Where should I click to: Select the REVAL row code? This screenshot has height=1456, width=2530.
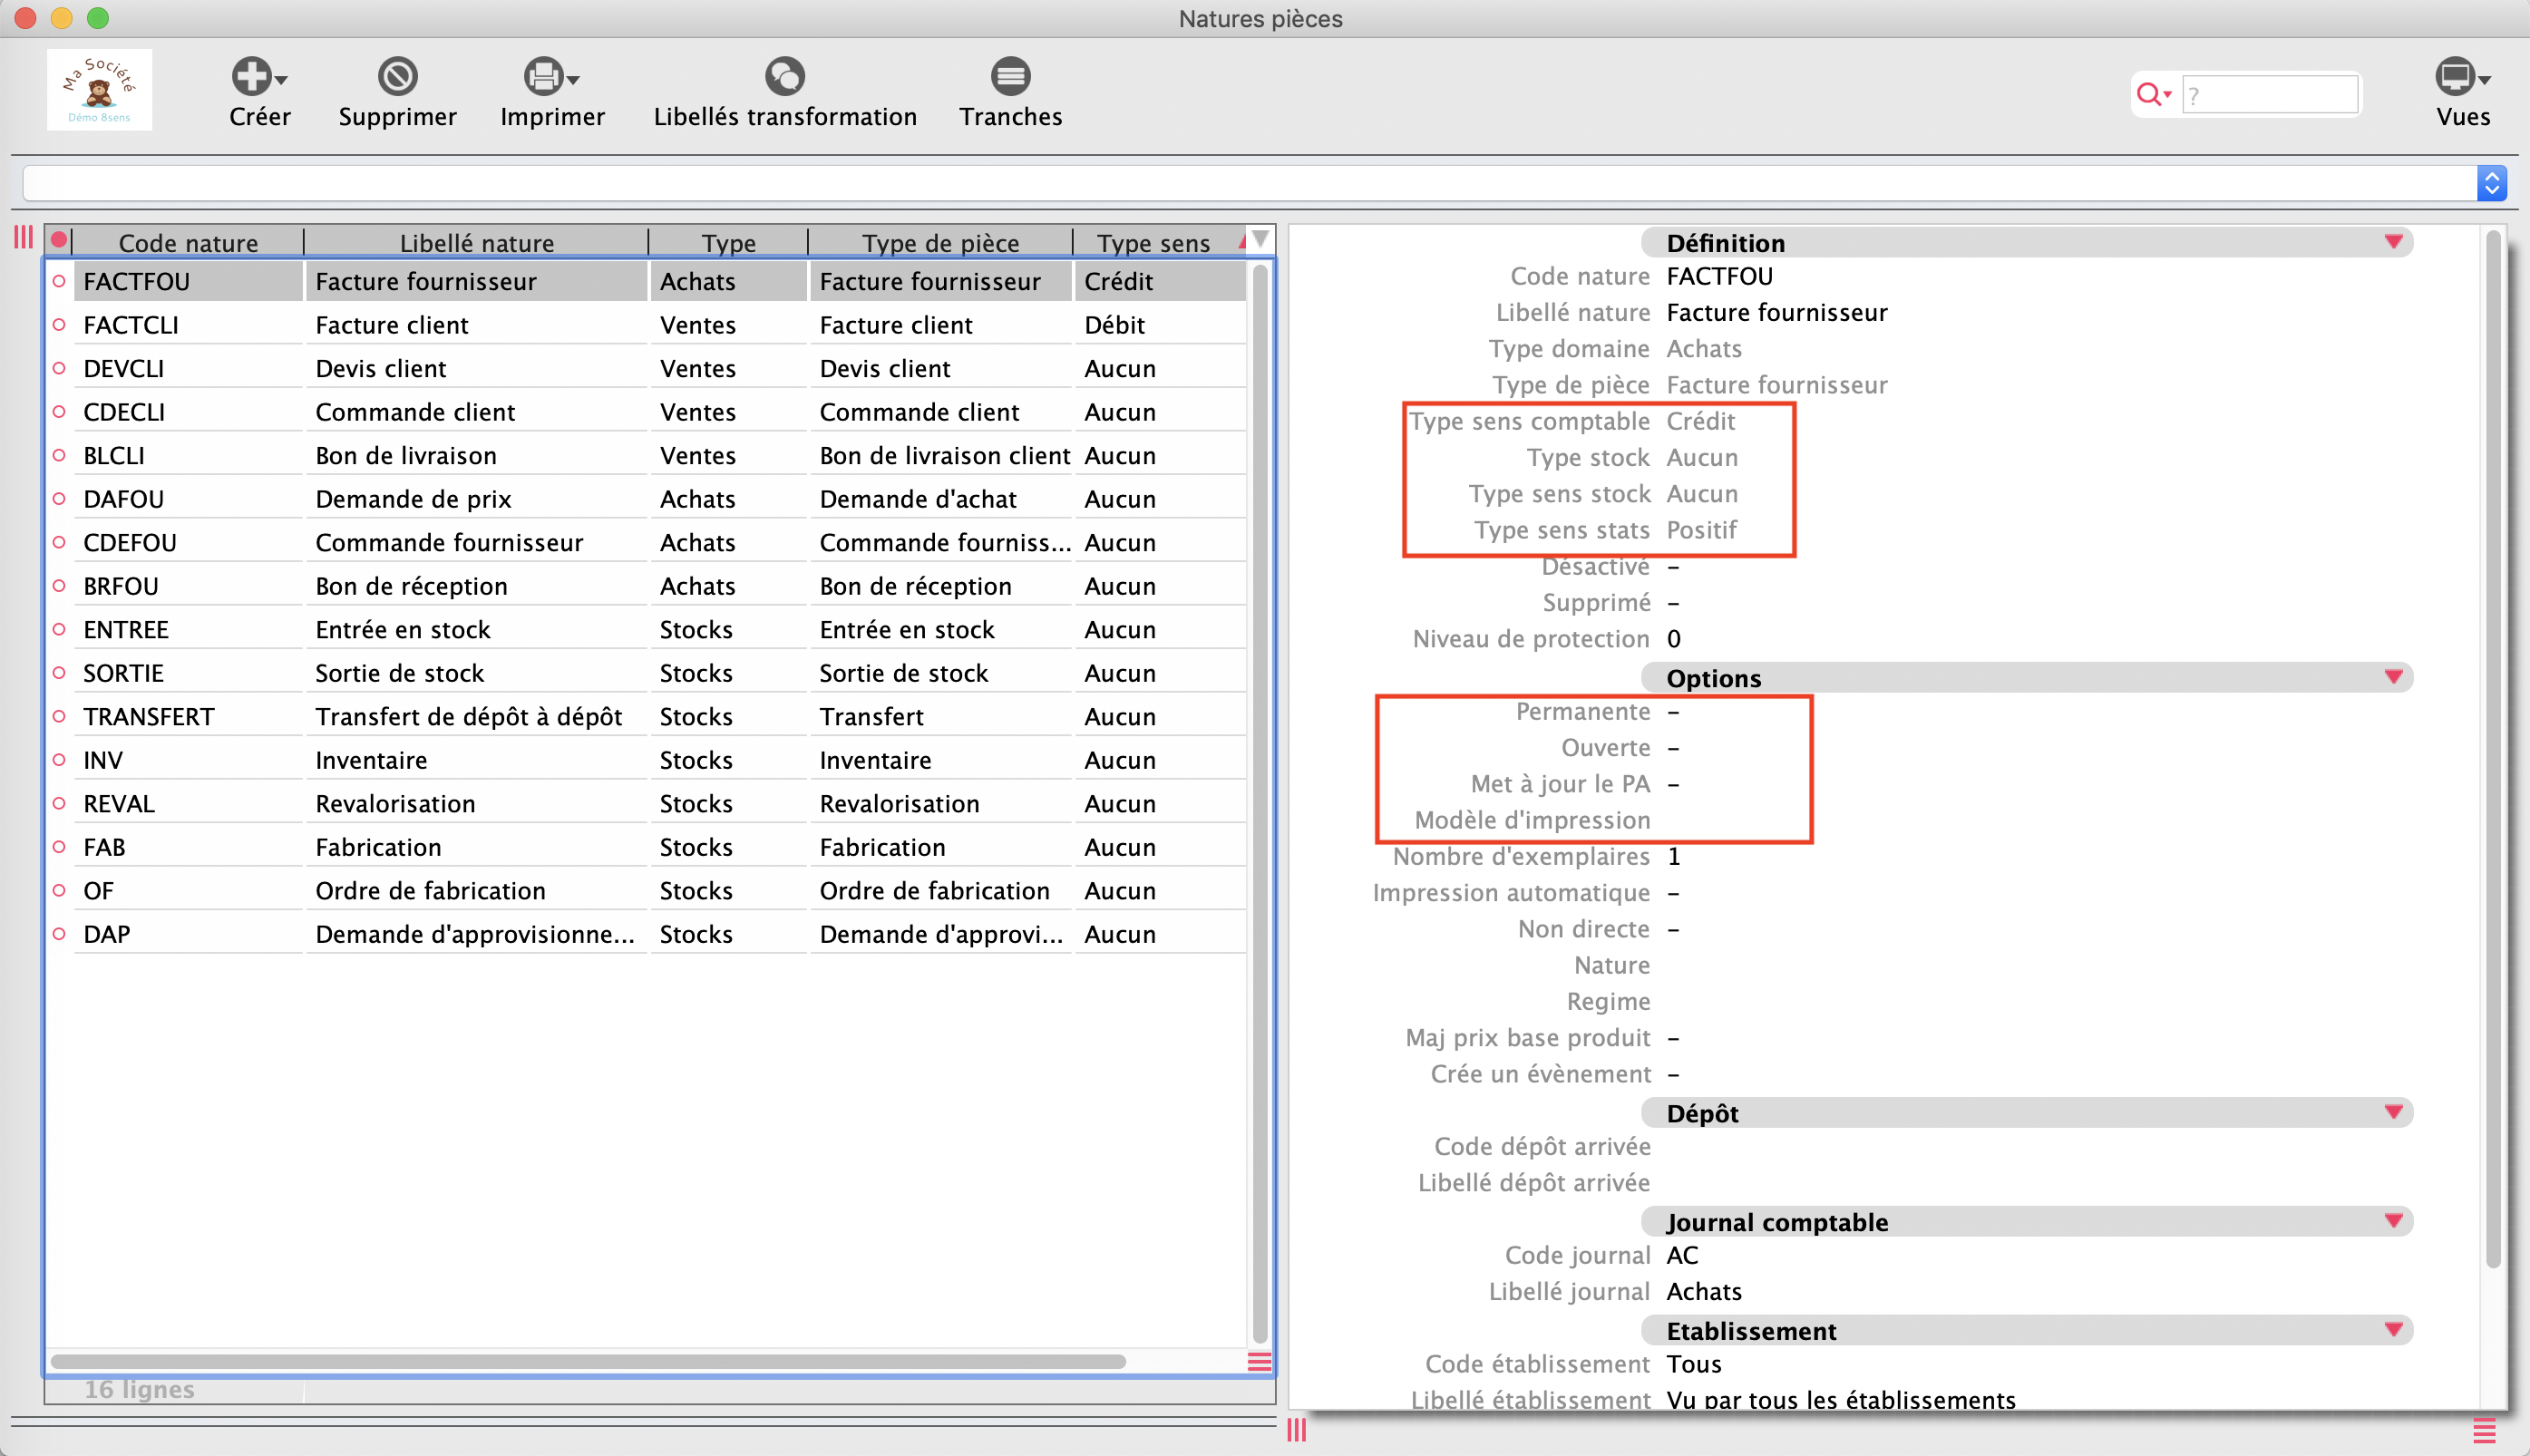(x=119, y=804)
